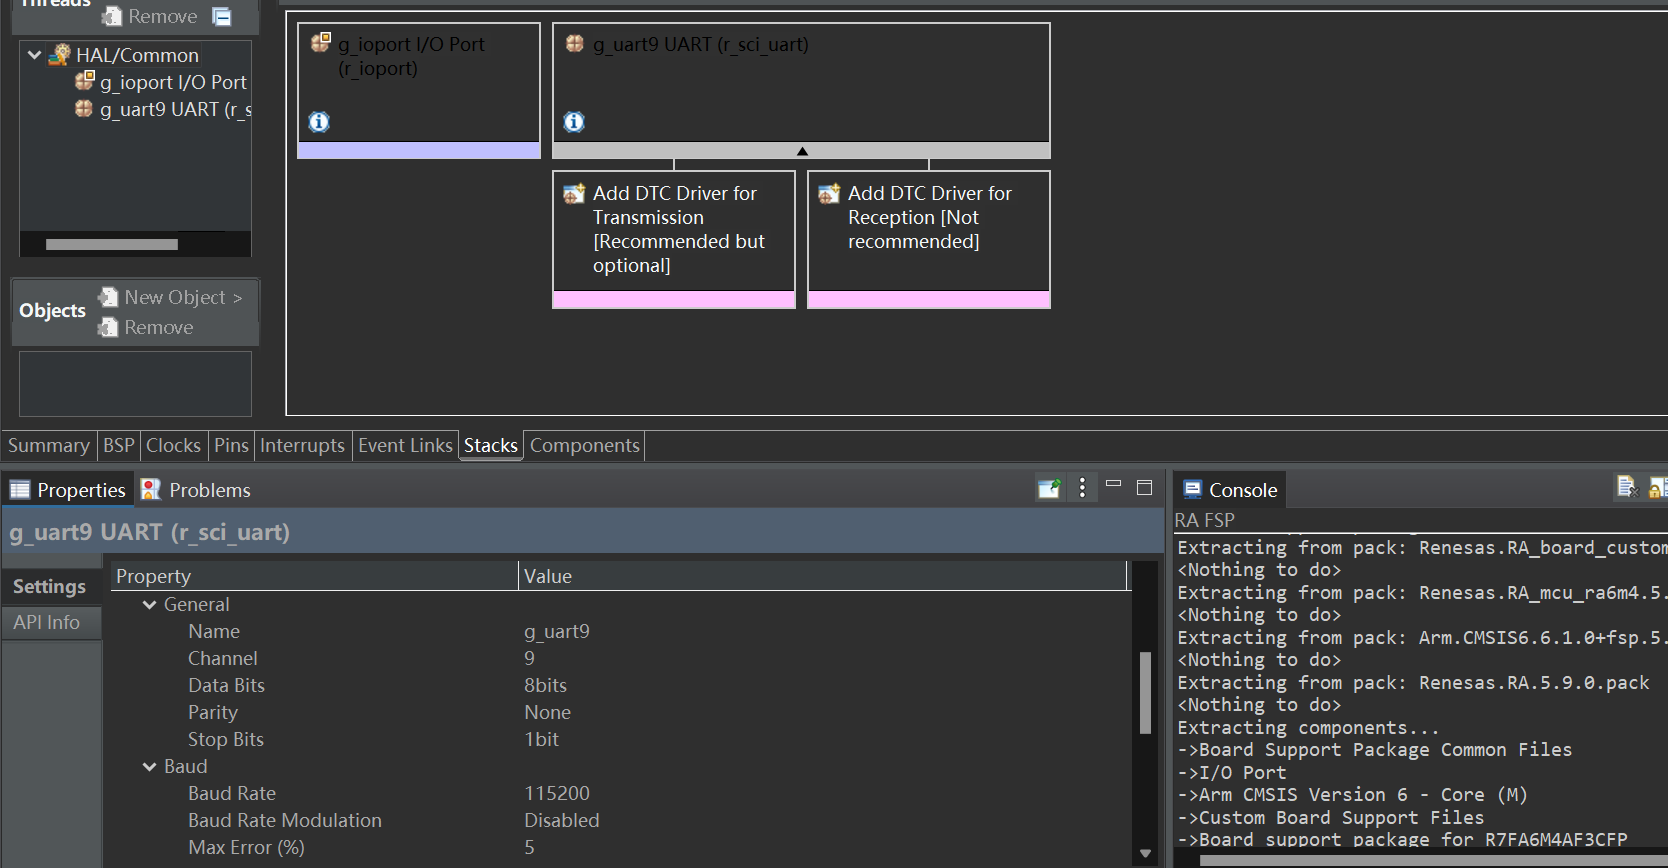The width and height of the screenshot is (1668, 868).
Task: Collapse the HAL/Common tree node
Action: pyautogui.click(x=35, y=55)
